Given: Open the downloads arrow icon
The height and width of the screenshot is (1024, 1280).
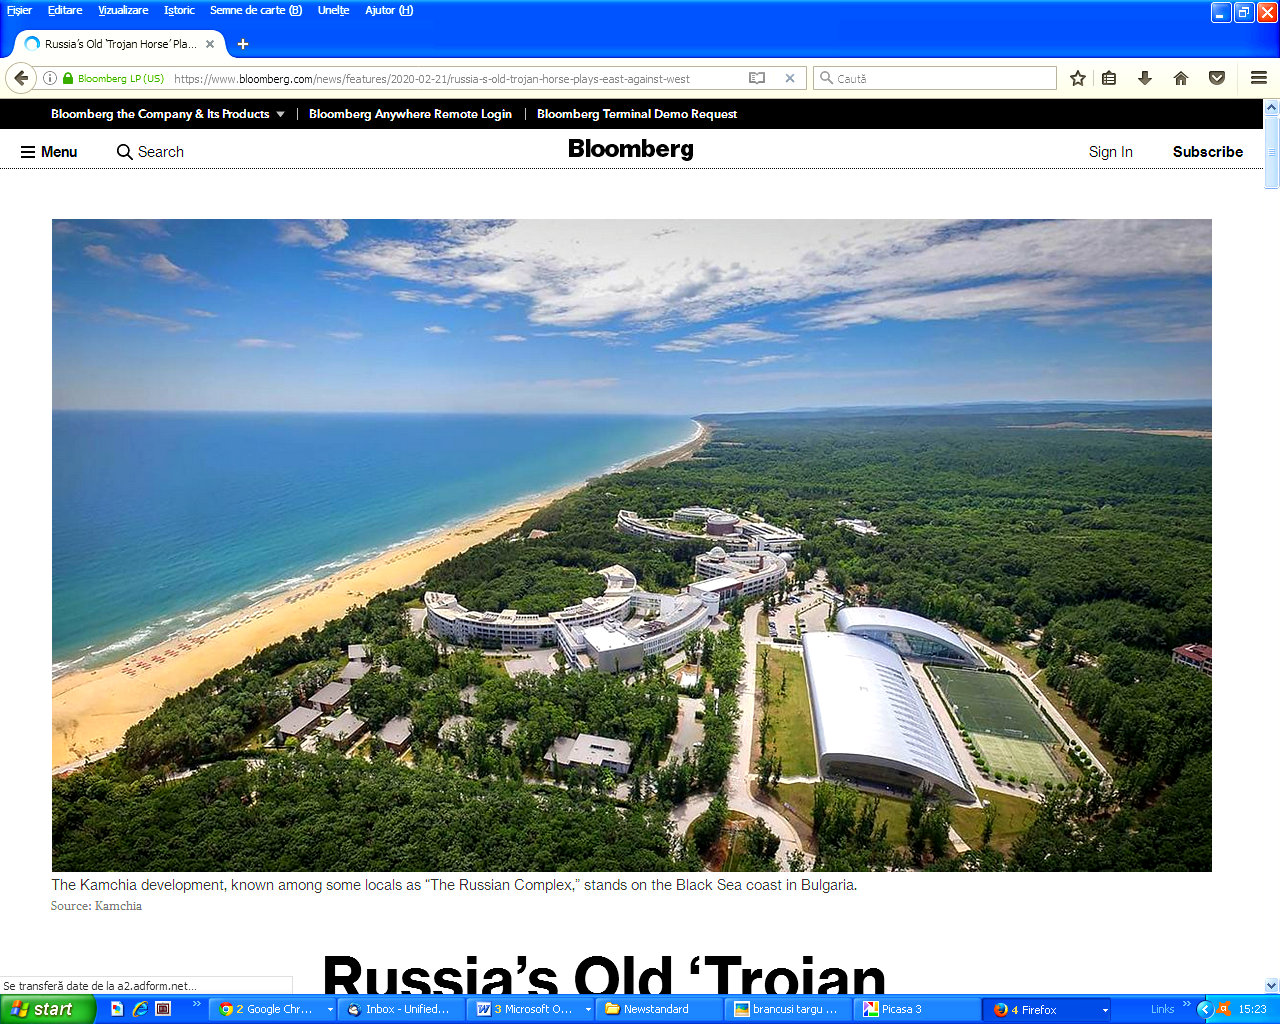Looking at the screenshot, I should [x=1145, y=78].
